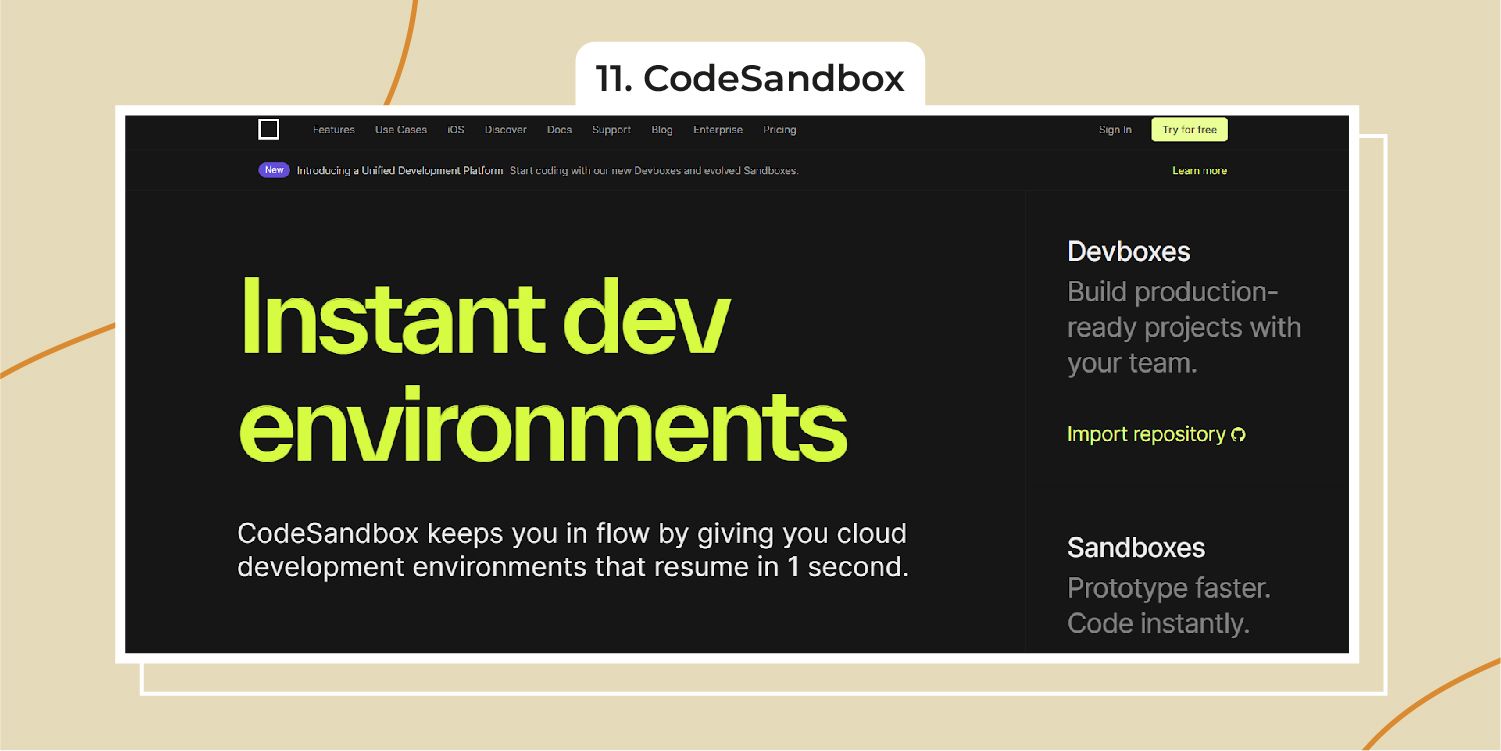1501x751 pixels.
Task: Visit the Blog link
Action: (x=662, y=130)
